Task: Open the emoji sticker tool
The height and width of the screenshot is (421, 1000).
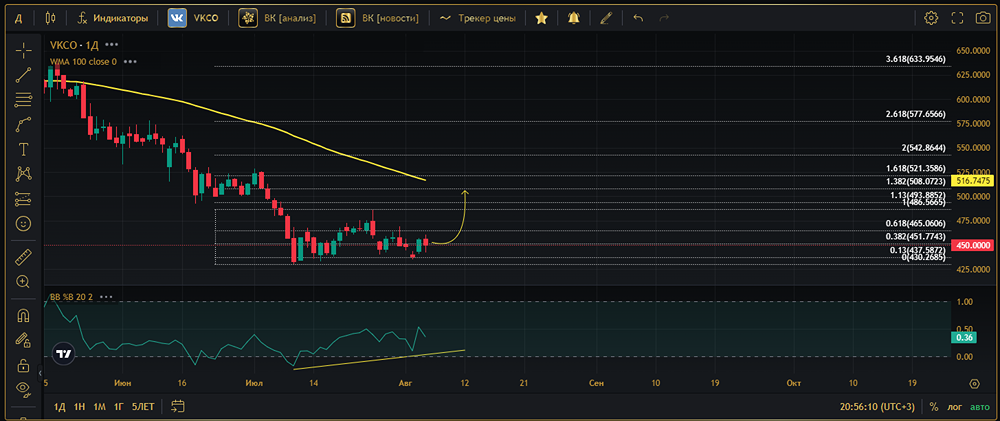Action: [x=23, y=223]
